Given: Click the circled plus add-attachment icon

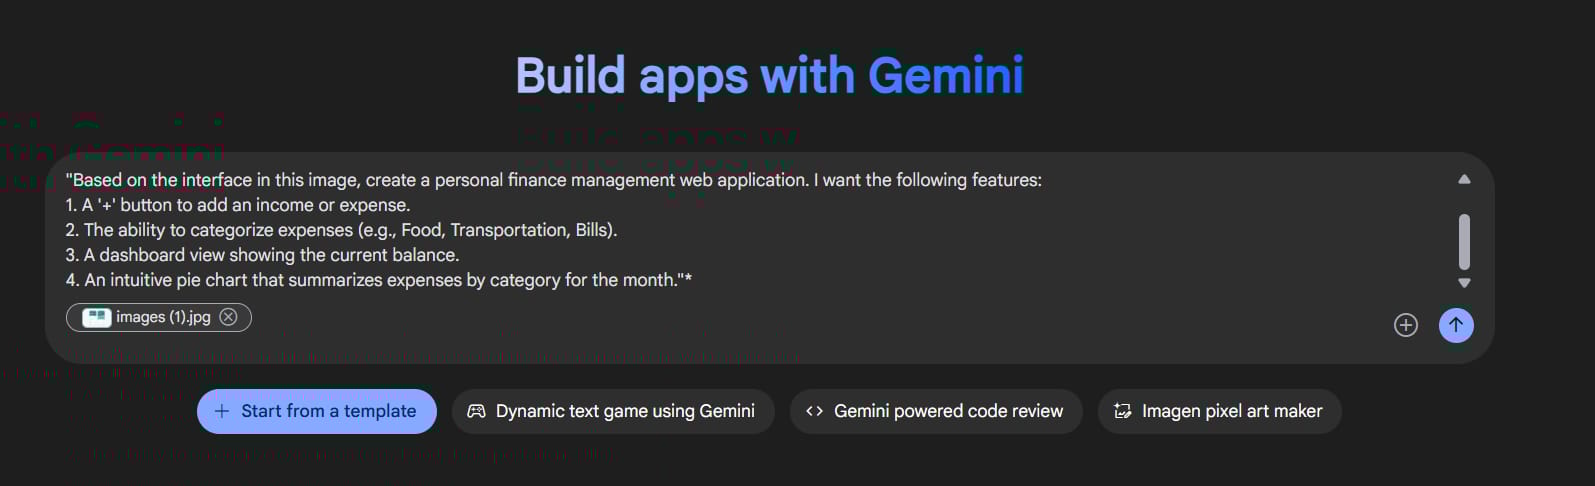Looking at the screenshot, I should tap(1406, 325).
